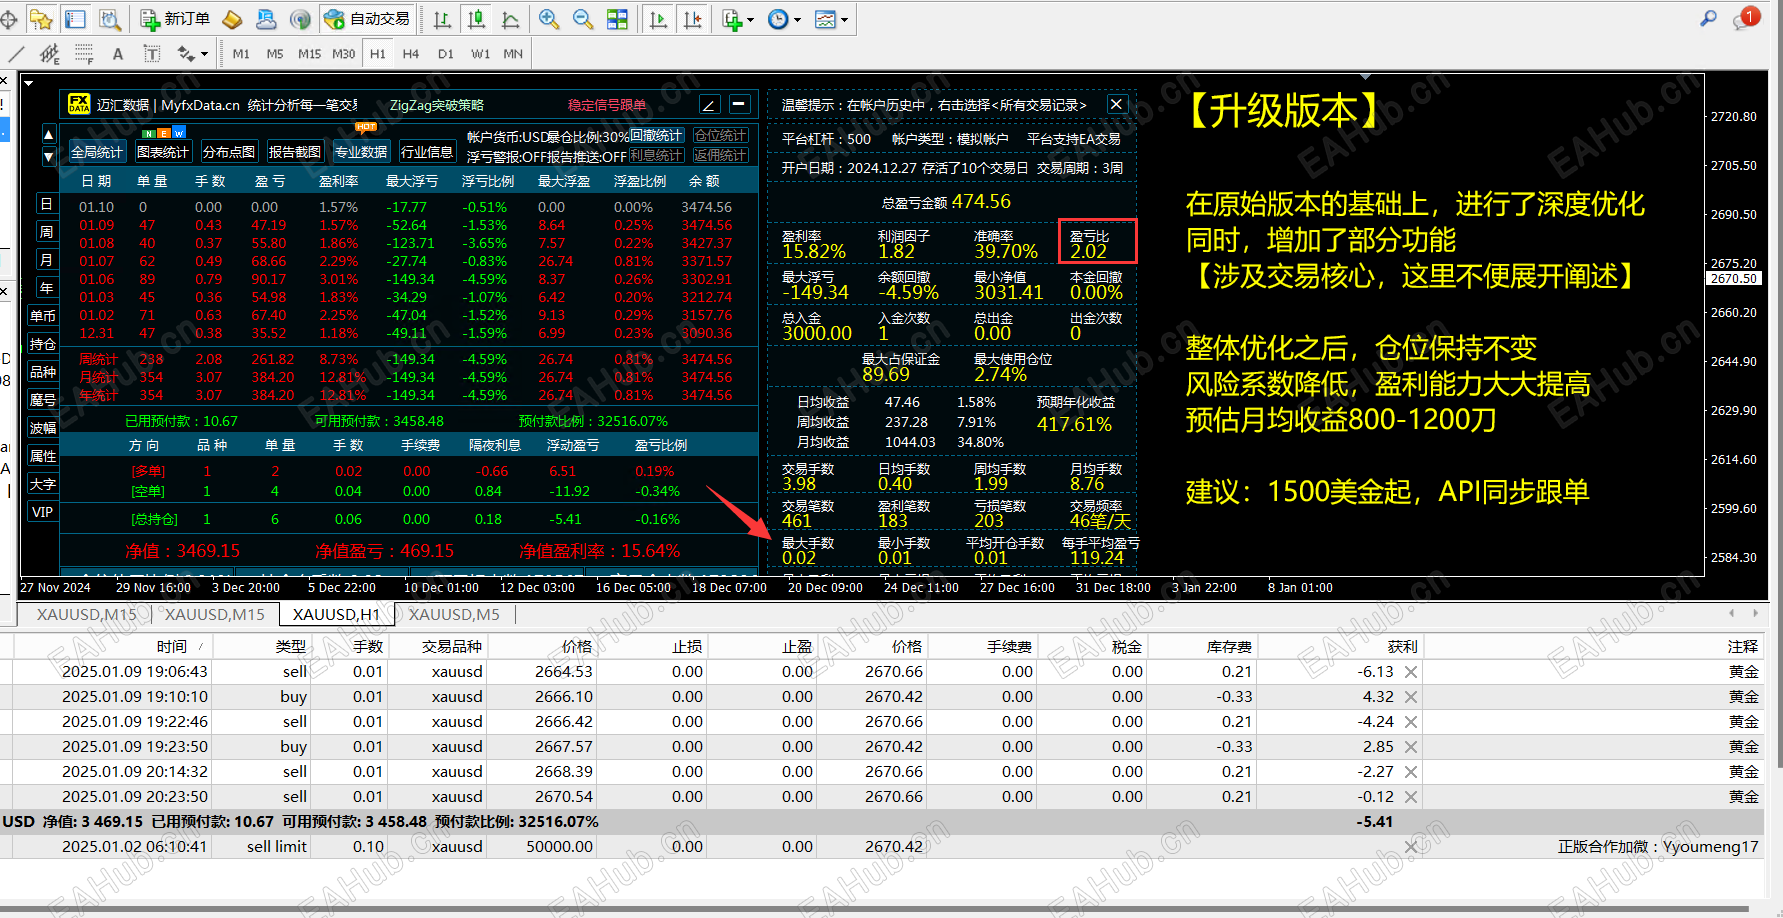Switch timeframe to M5
This screenshot has width=1783, height=918.
point(275,54)
